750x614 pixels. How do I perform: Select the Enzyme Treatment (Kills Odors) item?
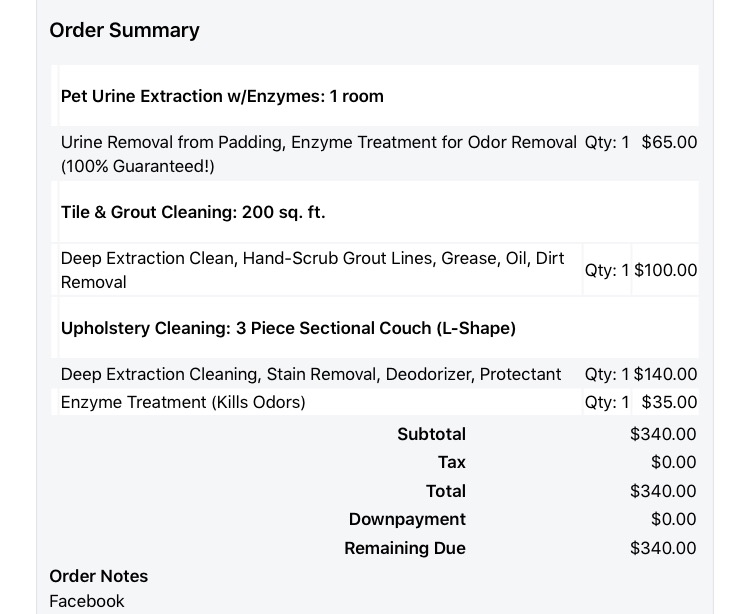pos(183,402)
